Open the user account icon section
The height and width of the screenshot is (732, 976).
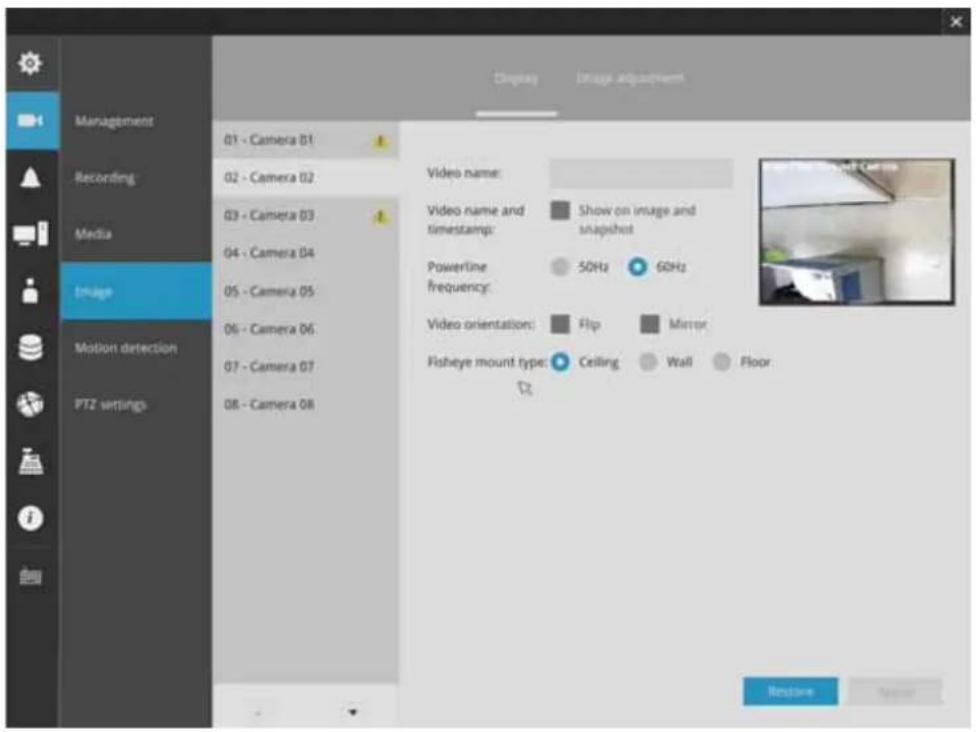point(30,291)
